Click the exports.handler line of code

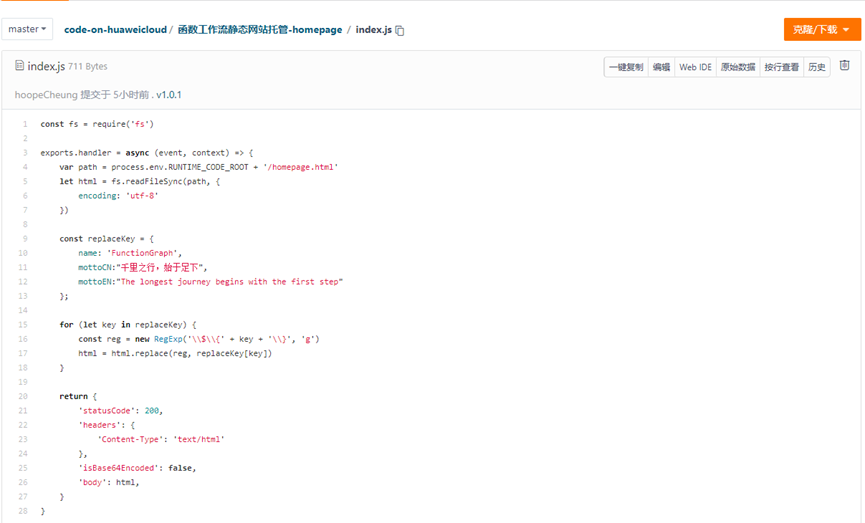(x=147, y=153)
